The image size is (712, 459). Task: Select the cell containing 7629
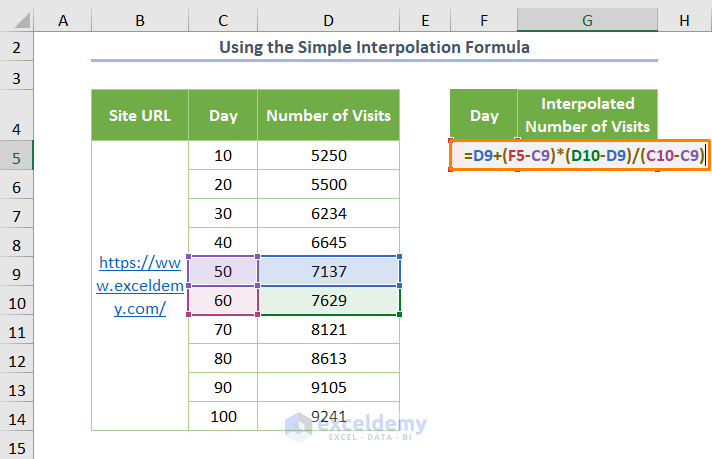tap(328, 300)
